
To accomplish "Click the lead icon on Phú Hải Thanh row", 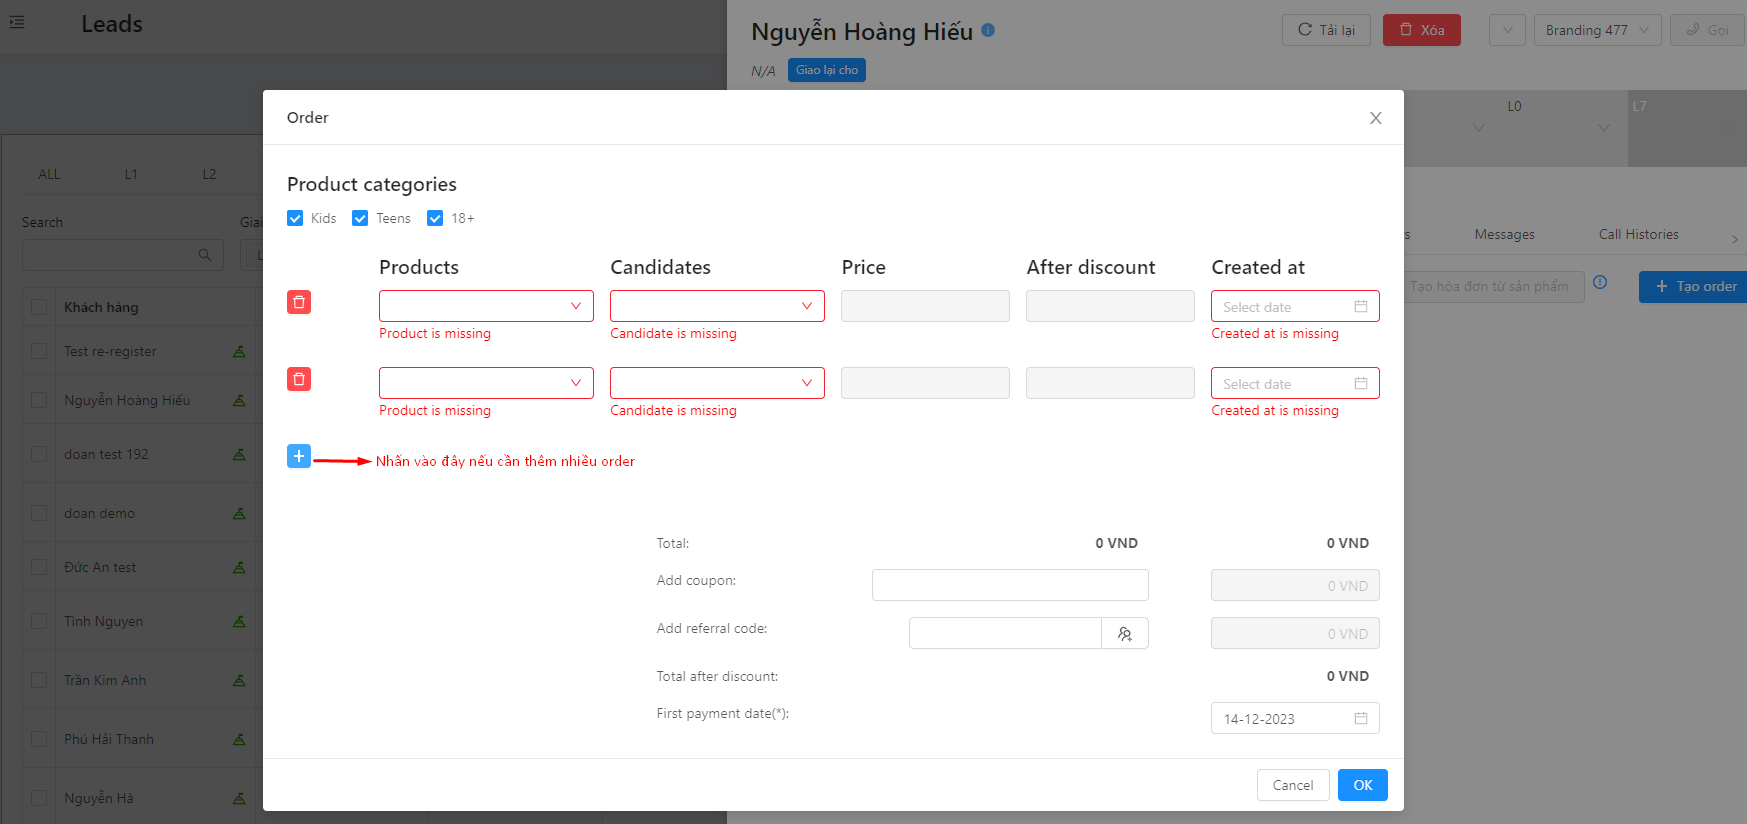I will pos(239,739).
